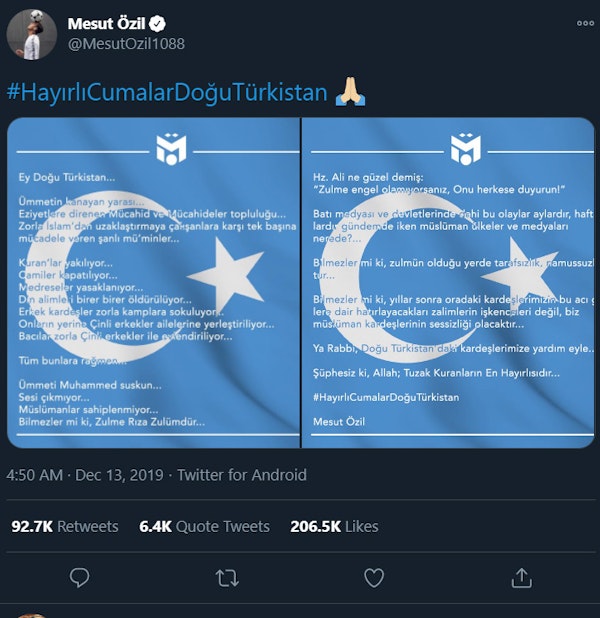Click the Twitter for Android source label

[242, 475]
